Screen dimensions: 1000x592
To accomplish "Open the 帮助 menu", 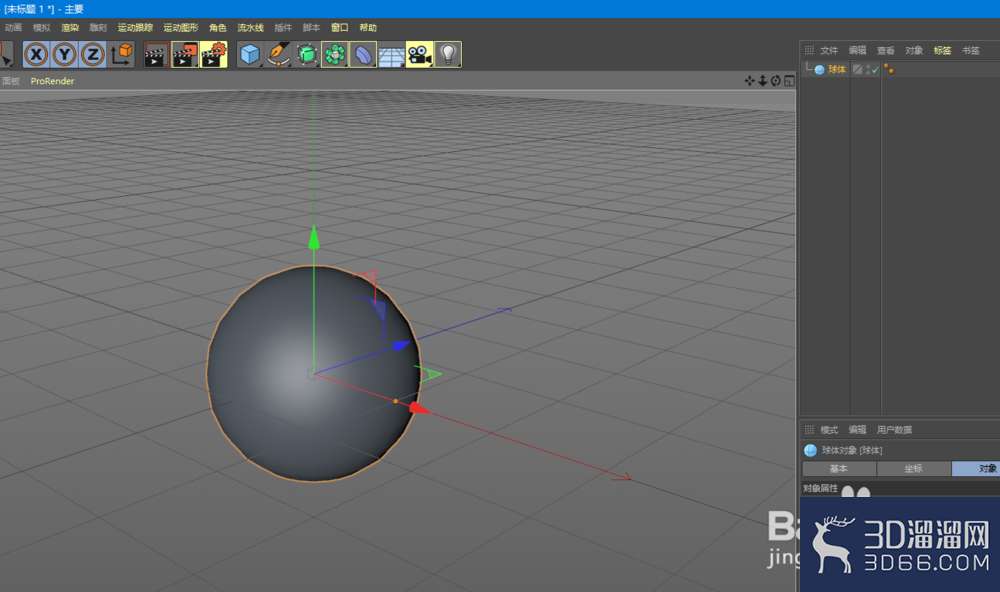I will (368, 27).
